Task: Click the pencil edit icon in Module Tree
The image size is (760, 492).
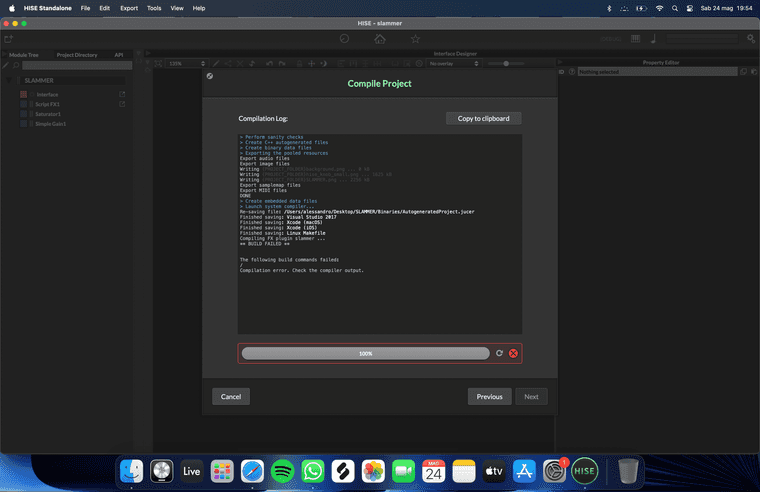Action: [x=6, y=65]
